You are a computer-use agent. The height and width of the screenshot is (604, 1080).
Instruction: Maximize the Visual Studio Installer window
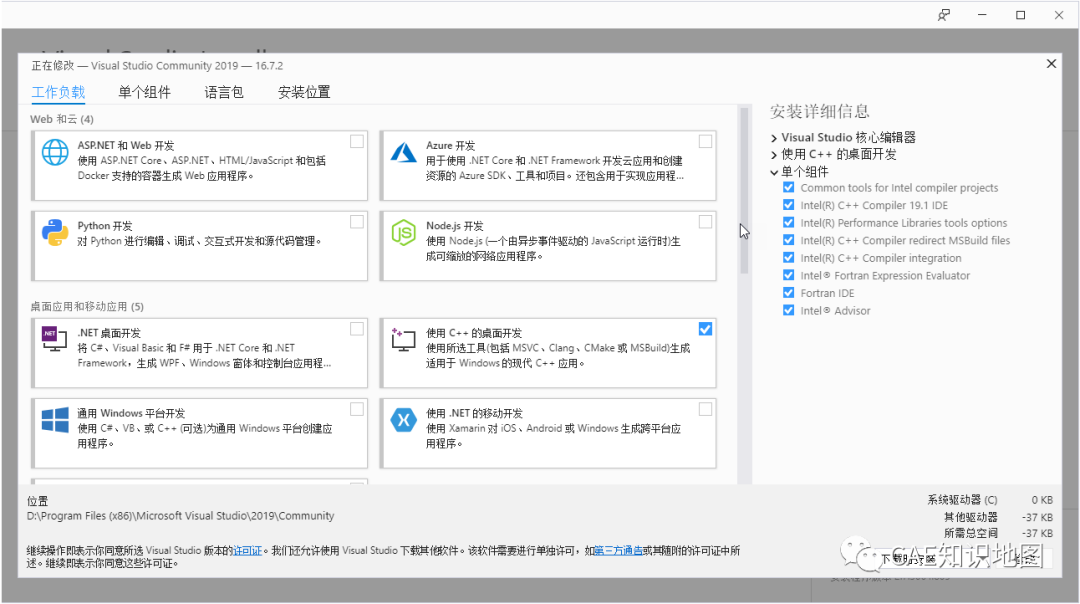(1021, 15)
